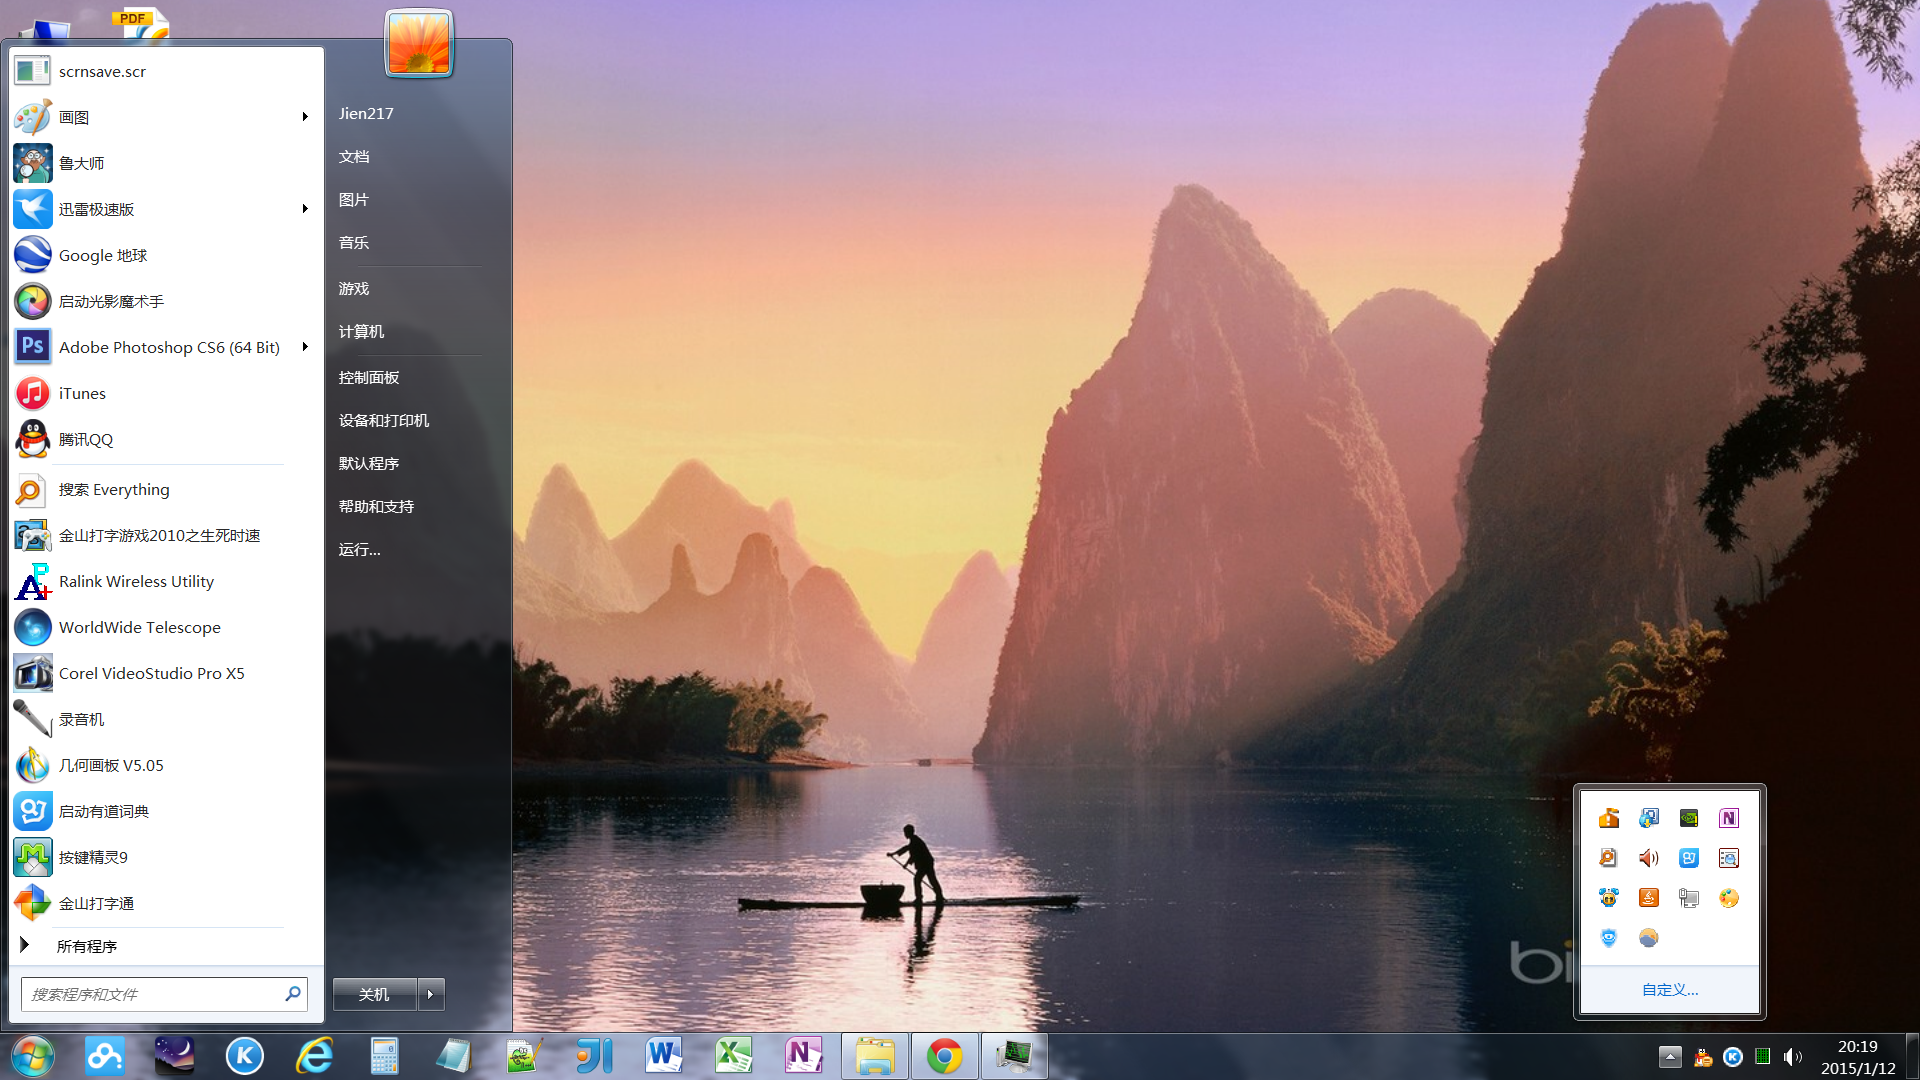Open the OneNote tray icon in popup
Viewport: 1920px width, 1080px height.
[1729, 818]
